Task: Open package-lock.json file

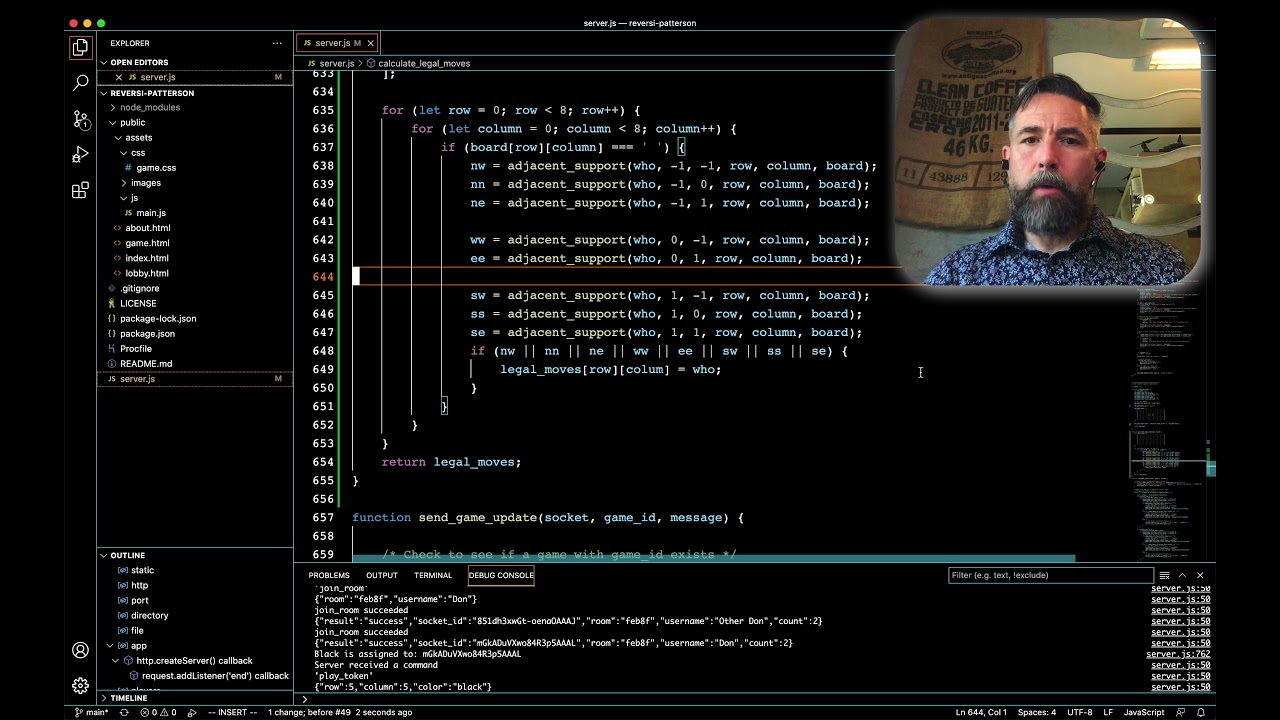Action: 158,318
